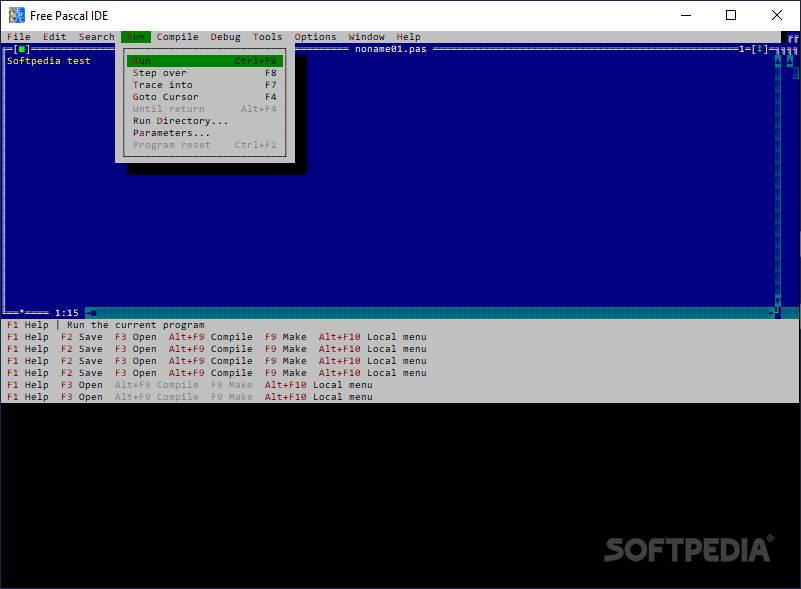Screen dimensions: 801x589
Task: Click the horizontal scrollbar left arrow
Action: tap(88, 313)
